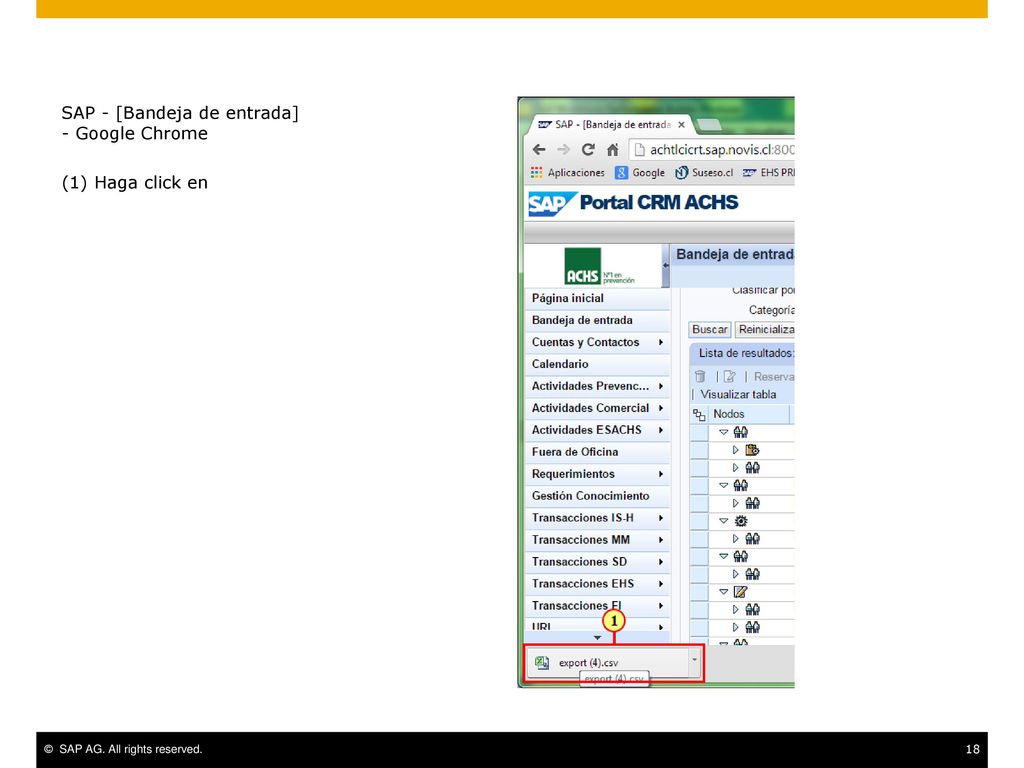The height and width of the screenshot is (768, 1024).
Task: Open the dropdown arrow next to export (4).csv
Action: (x=694, y=661)
